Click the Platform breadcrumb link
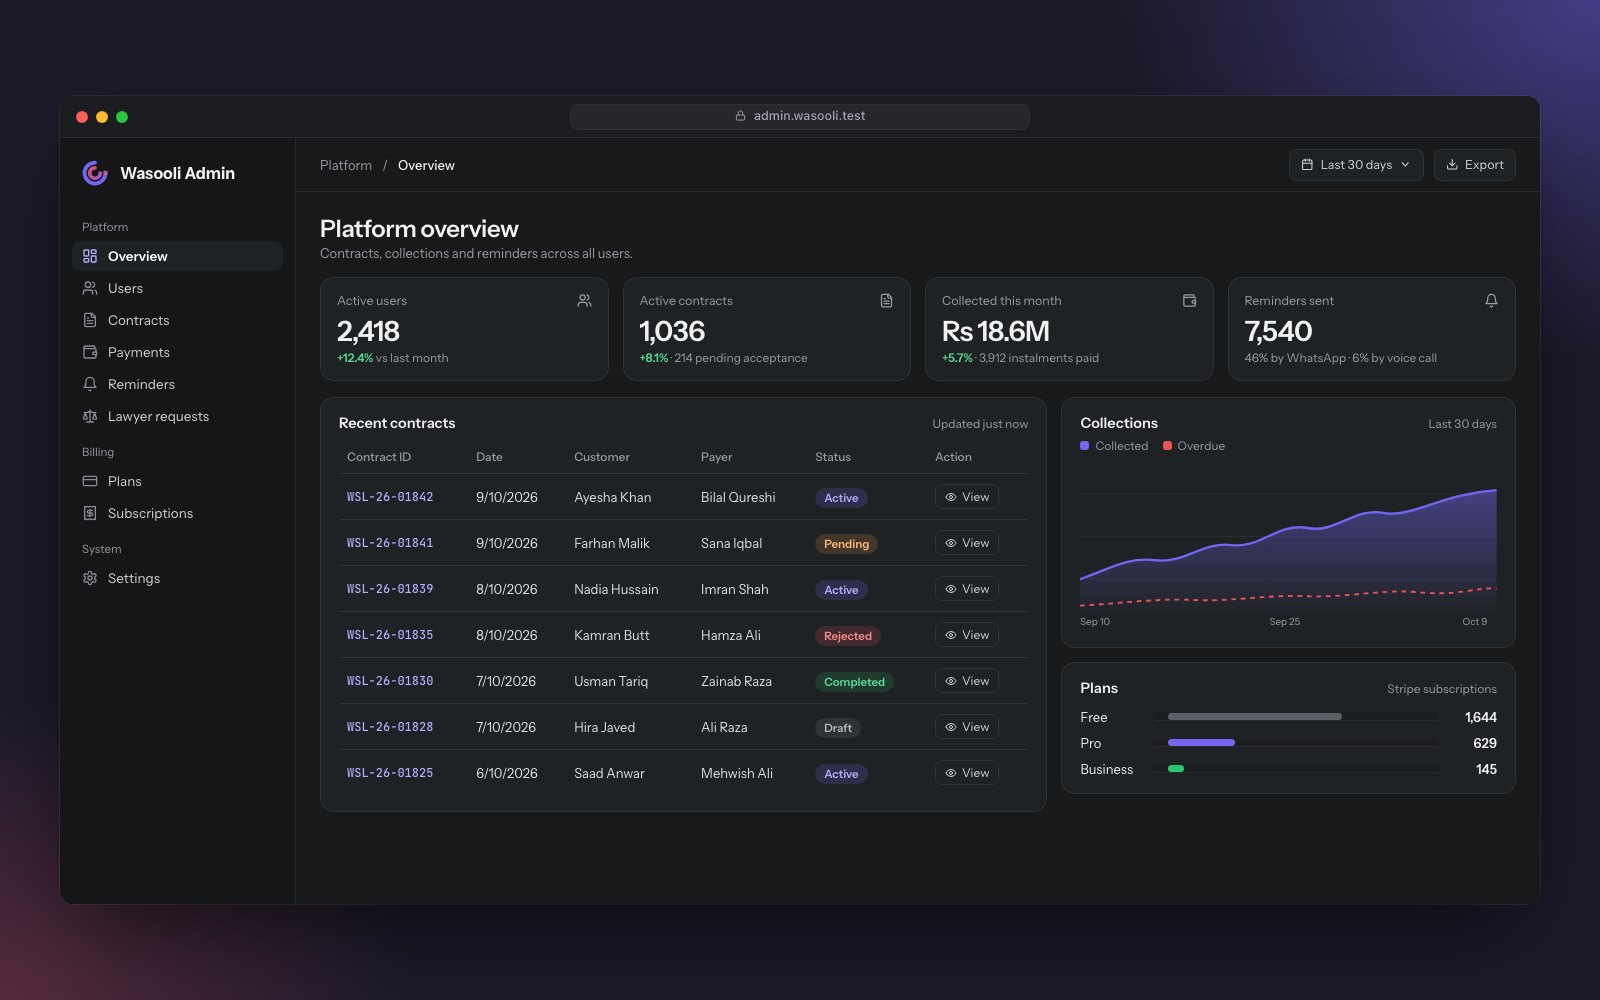Image resolution: width=1600 pixels, height=1000 pixels. click(346, 165)
